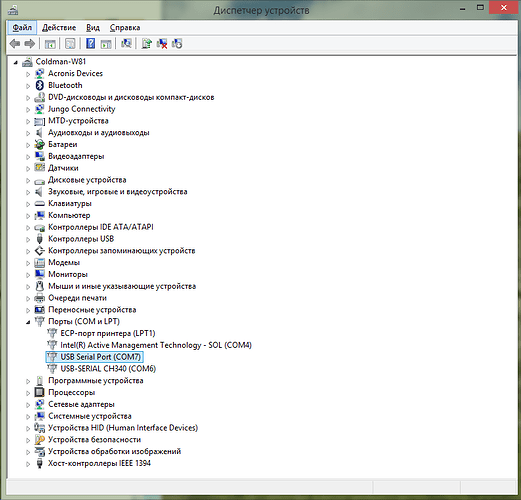
Task: Open the Вид menu
Action: (93, 28)
